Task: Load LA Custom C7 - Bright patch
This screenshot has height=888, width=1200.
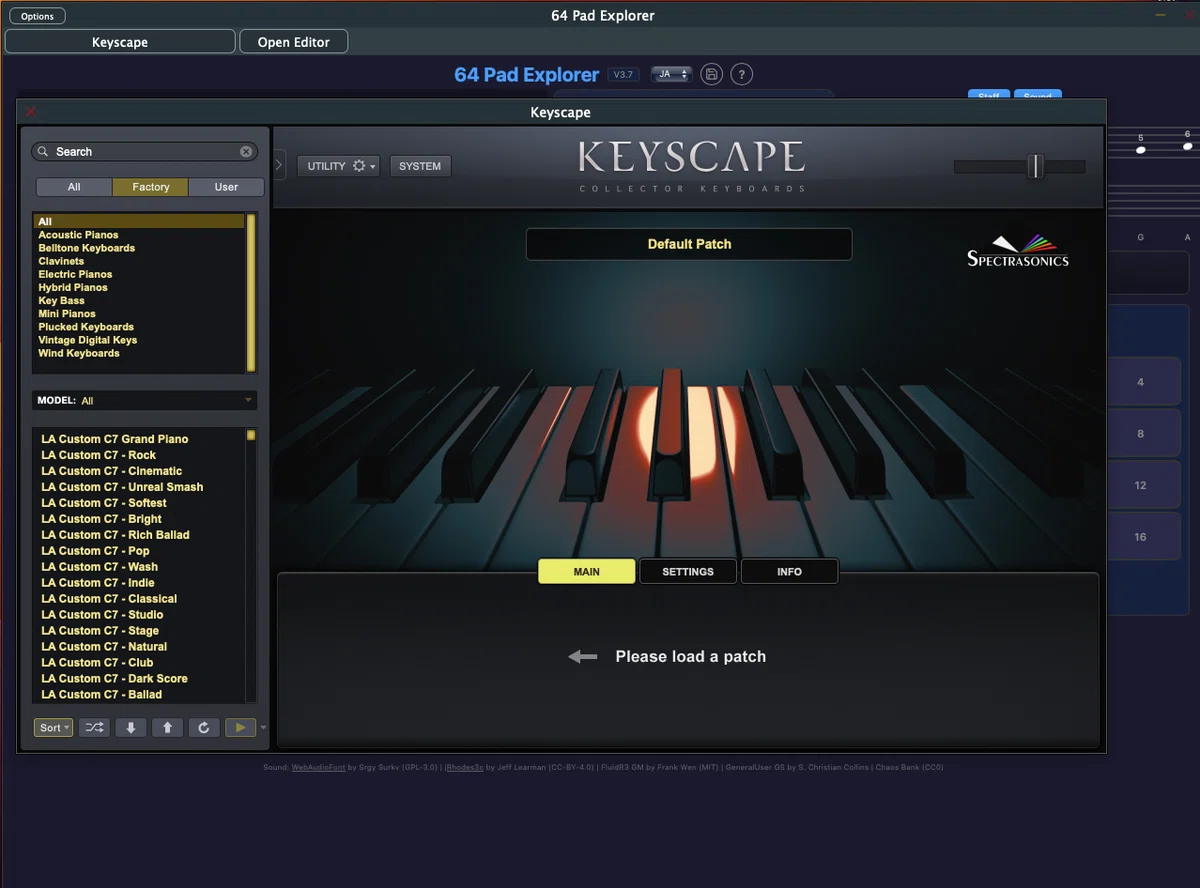Action: coord(102,519)
